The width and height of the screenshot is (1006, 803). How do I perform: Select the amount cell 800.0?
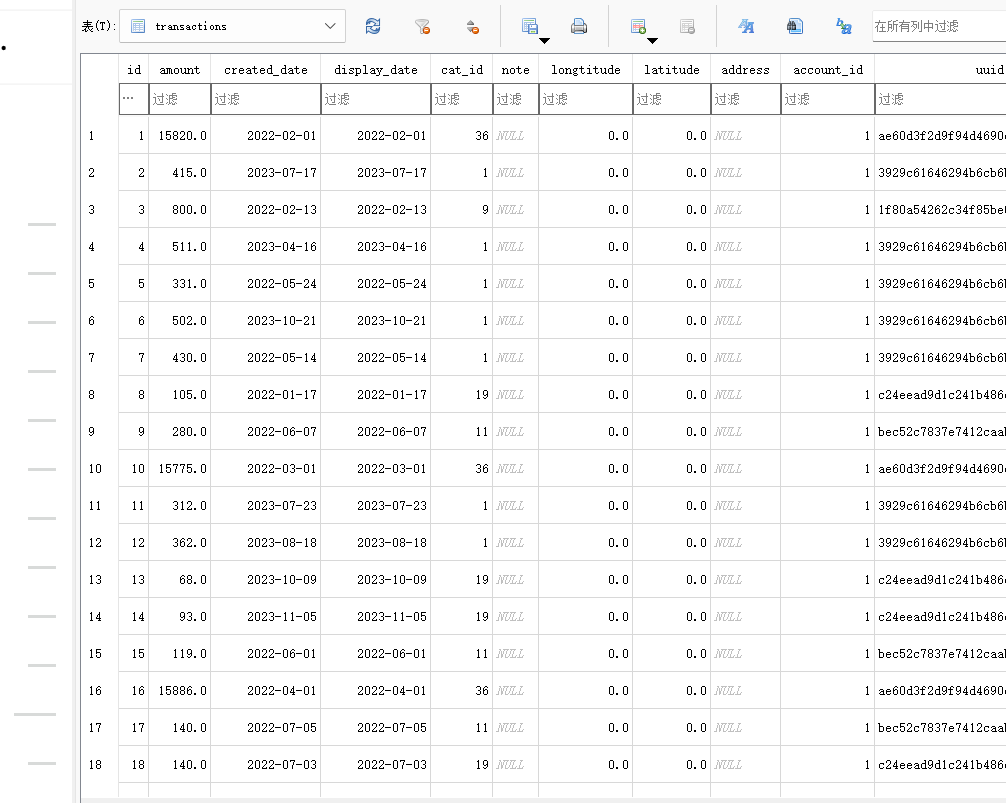coord(180,210)
